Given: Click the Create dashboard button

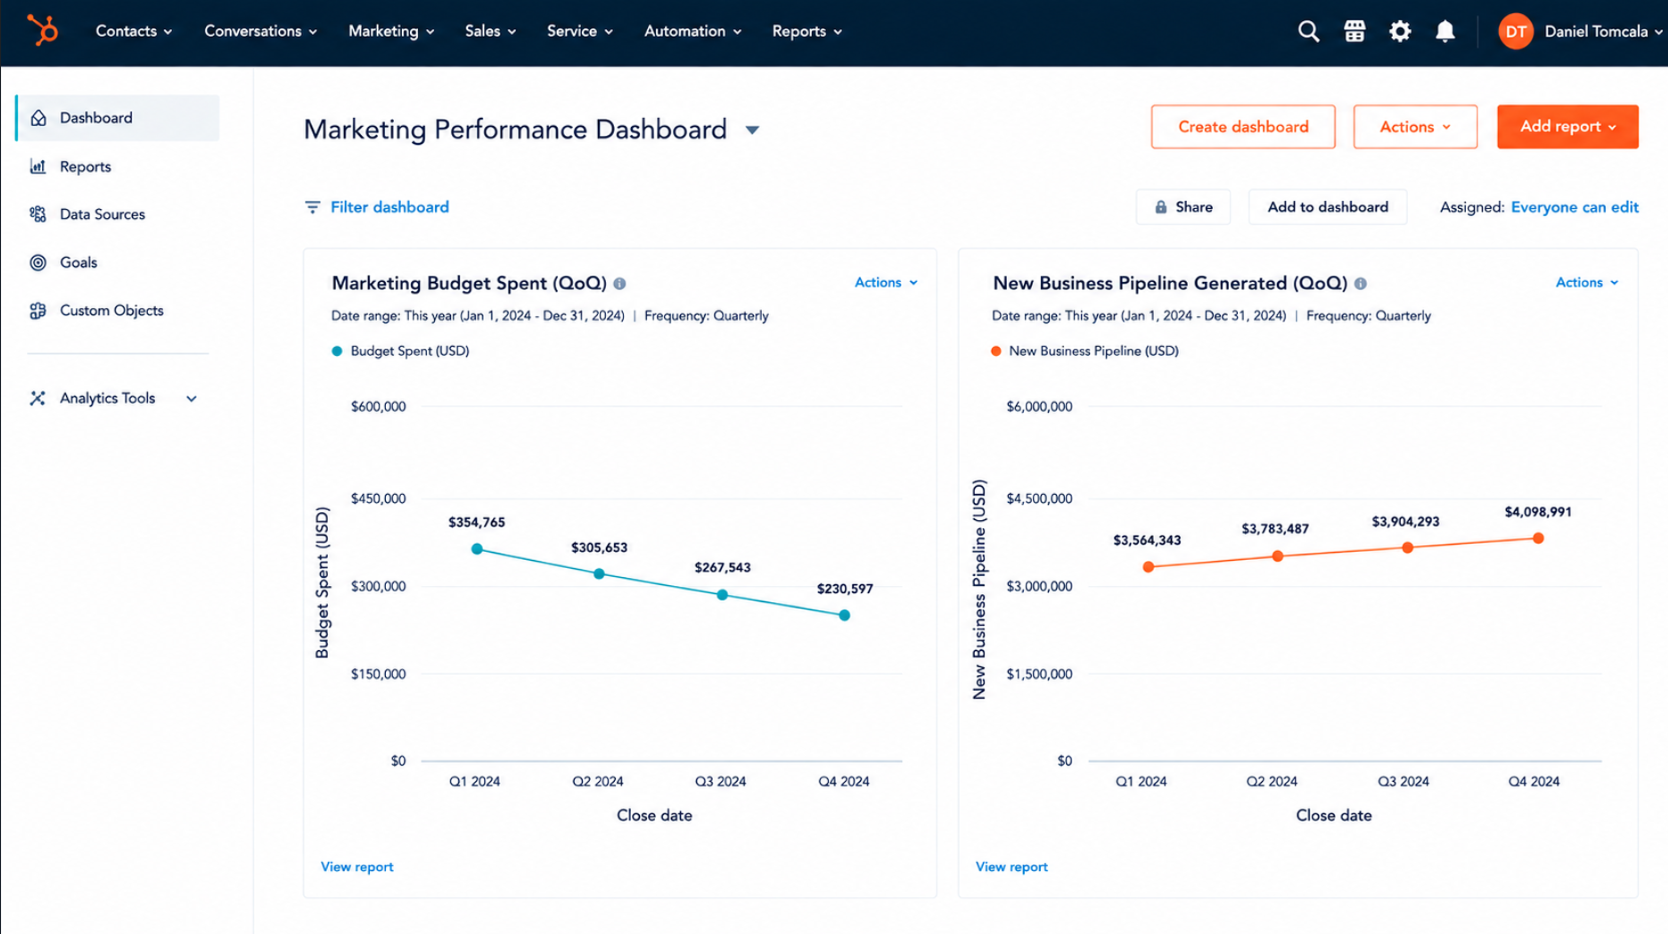Looking at the screenshot, I should 1243,127.
